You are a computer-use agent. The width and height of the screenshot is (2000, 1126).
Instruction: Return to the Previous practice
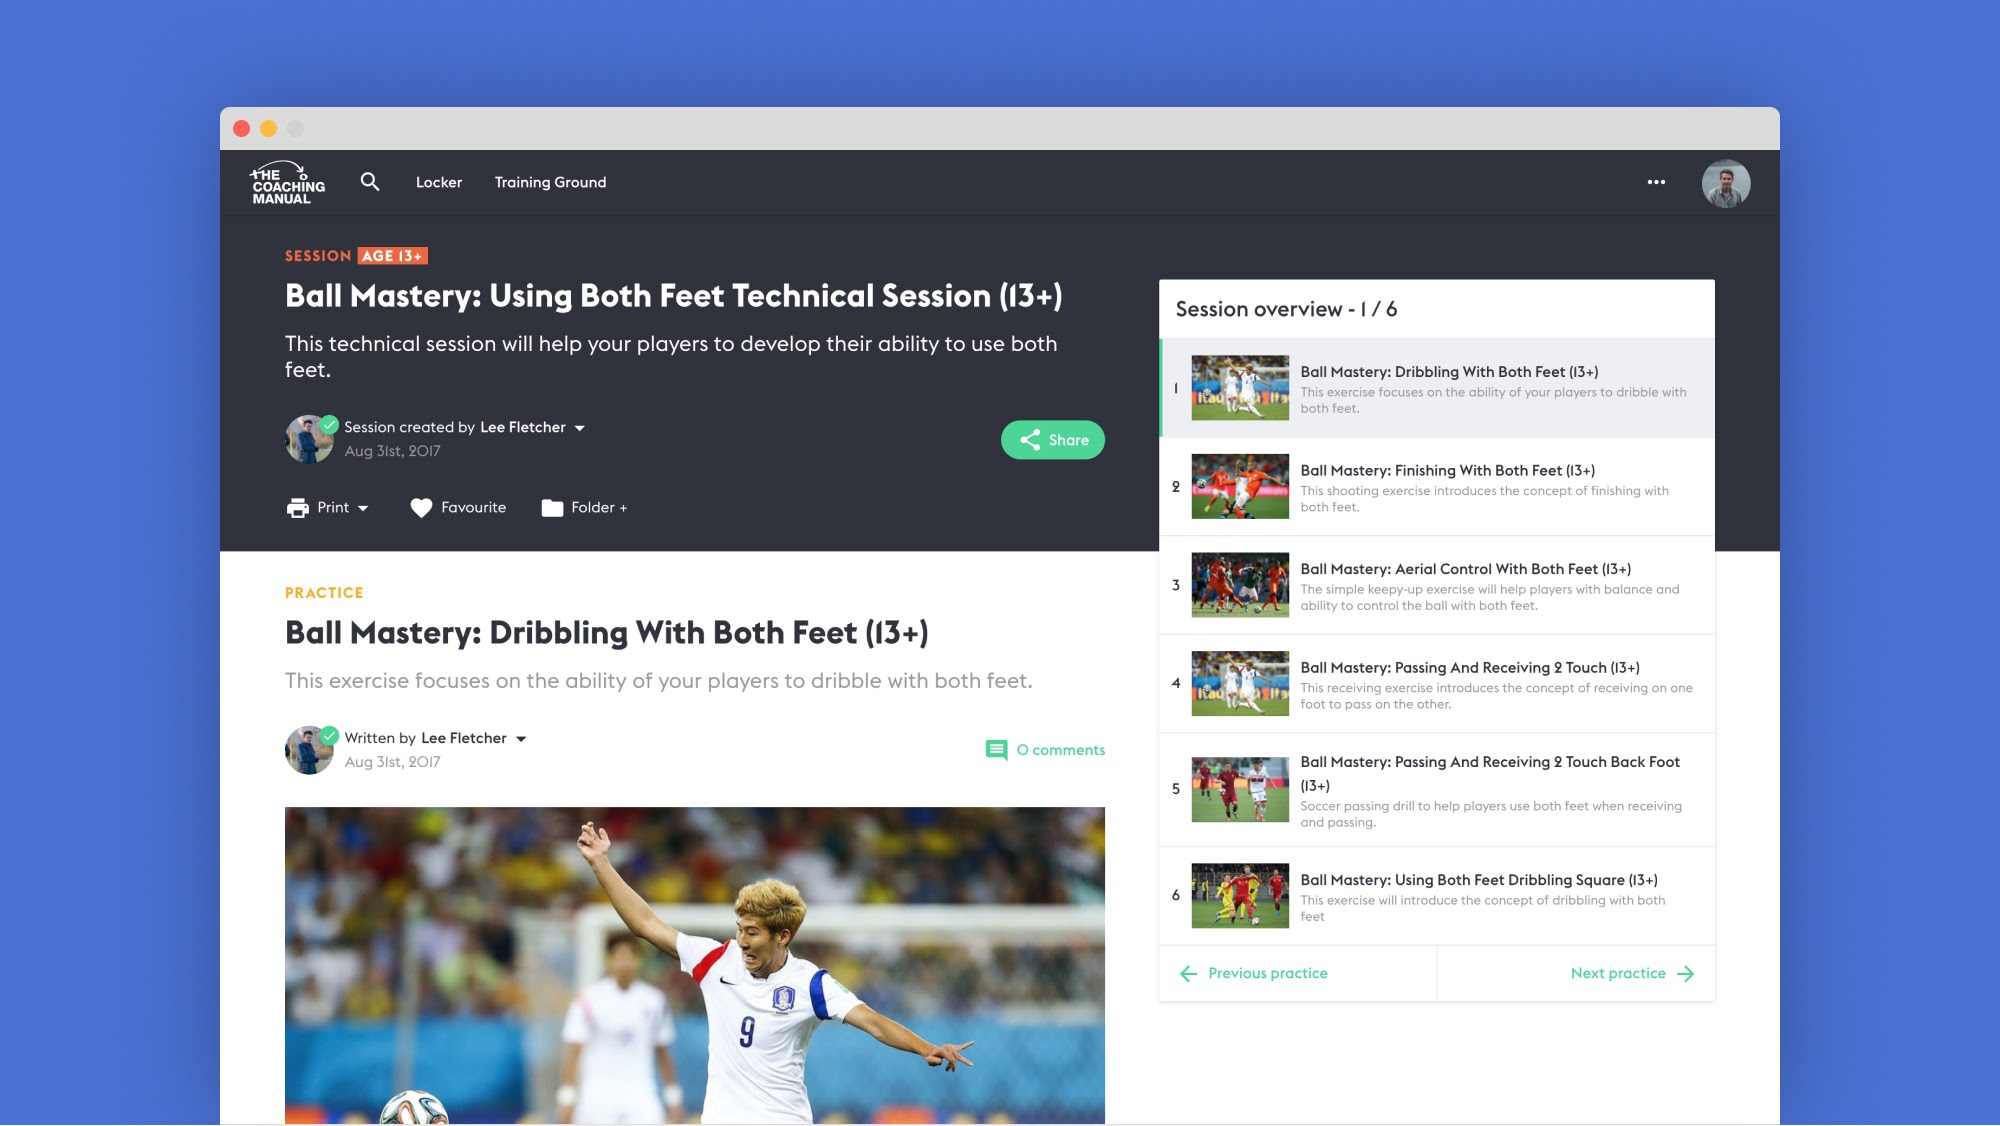point(1266,972)
